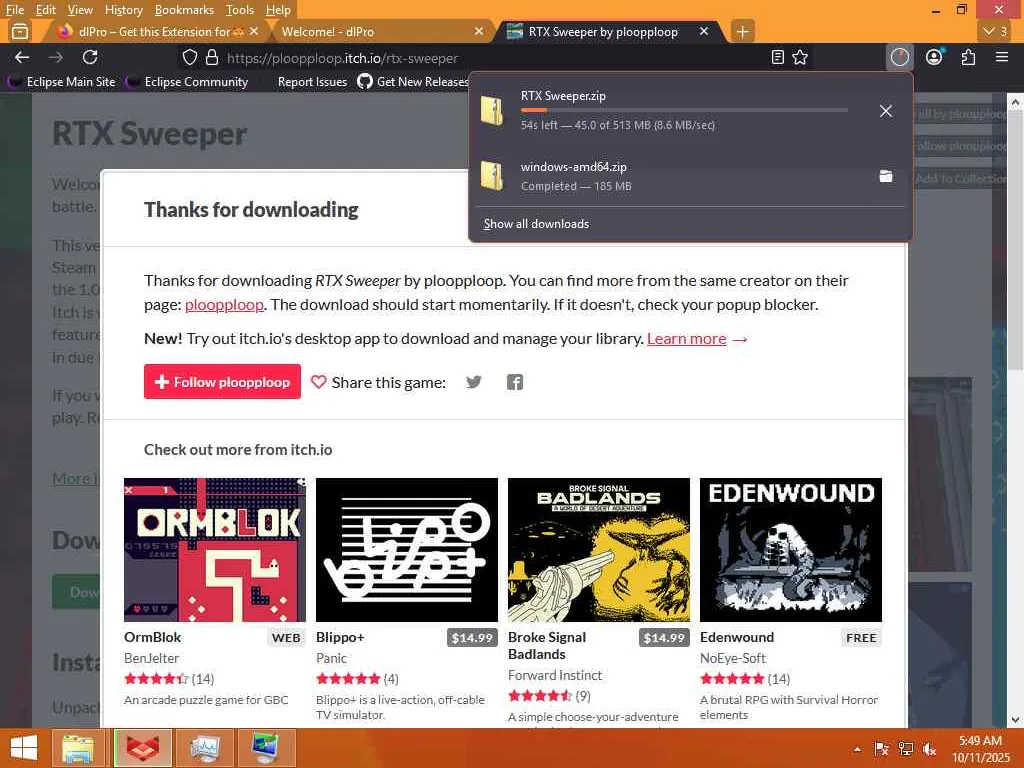Cancel the RTX Sweeper.zip download

pos(886,111)
